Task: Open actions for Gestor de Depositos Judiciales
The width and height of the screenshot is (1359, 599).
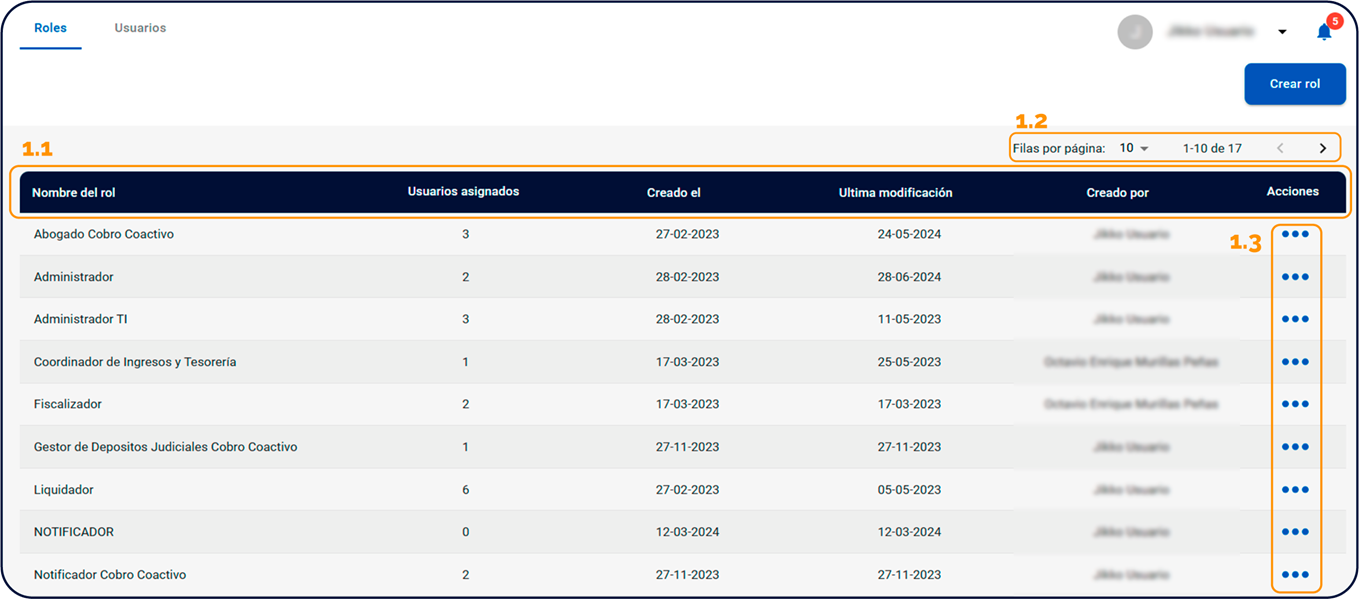Action: click(1294, 447)
